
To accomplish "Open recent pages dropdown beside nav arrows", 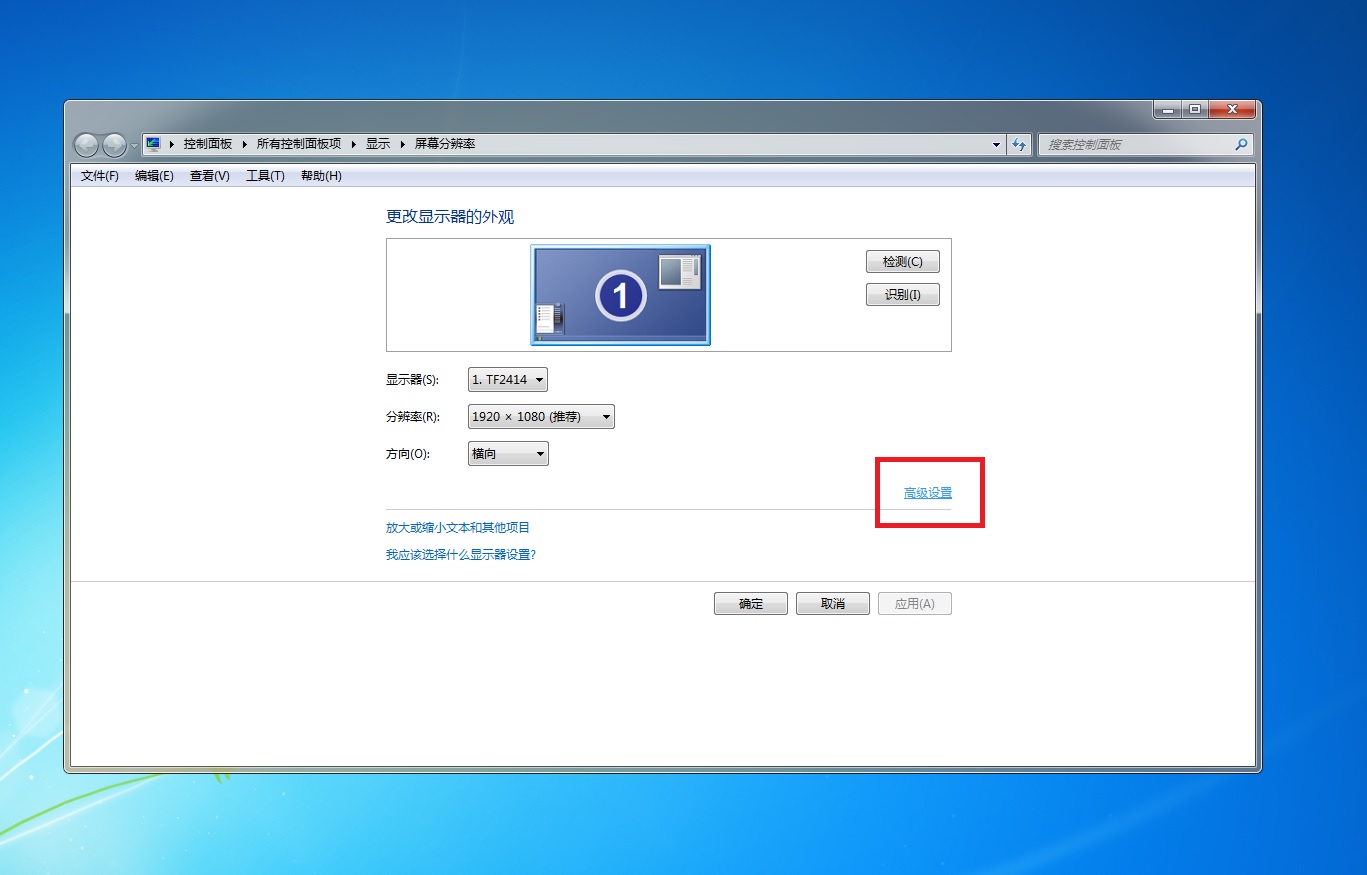I will click(134, 145).
